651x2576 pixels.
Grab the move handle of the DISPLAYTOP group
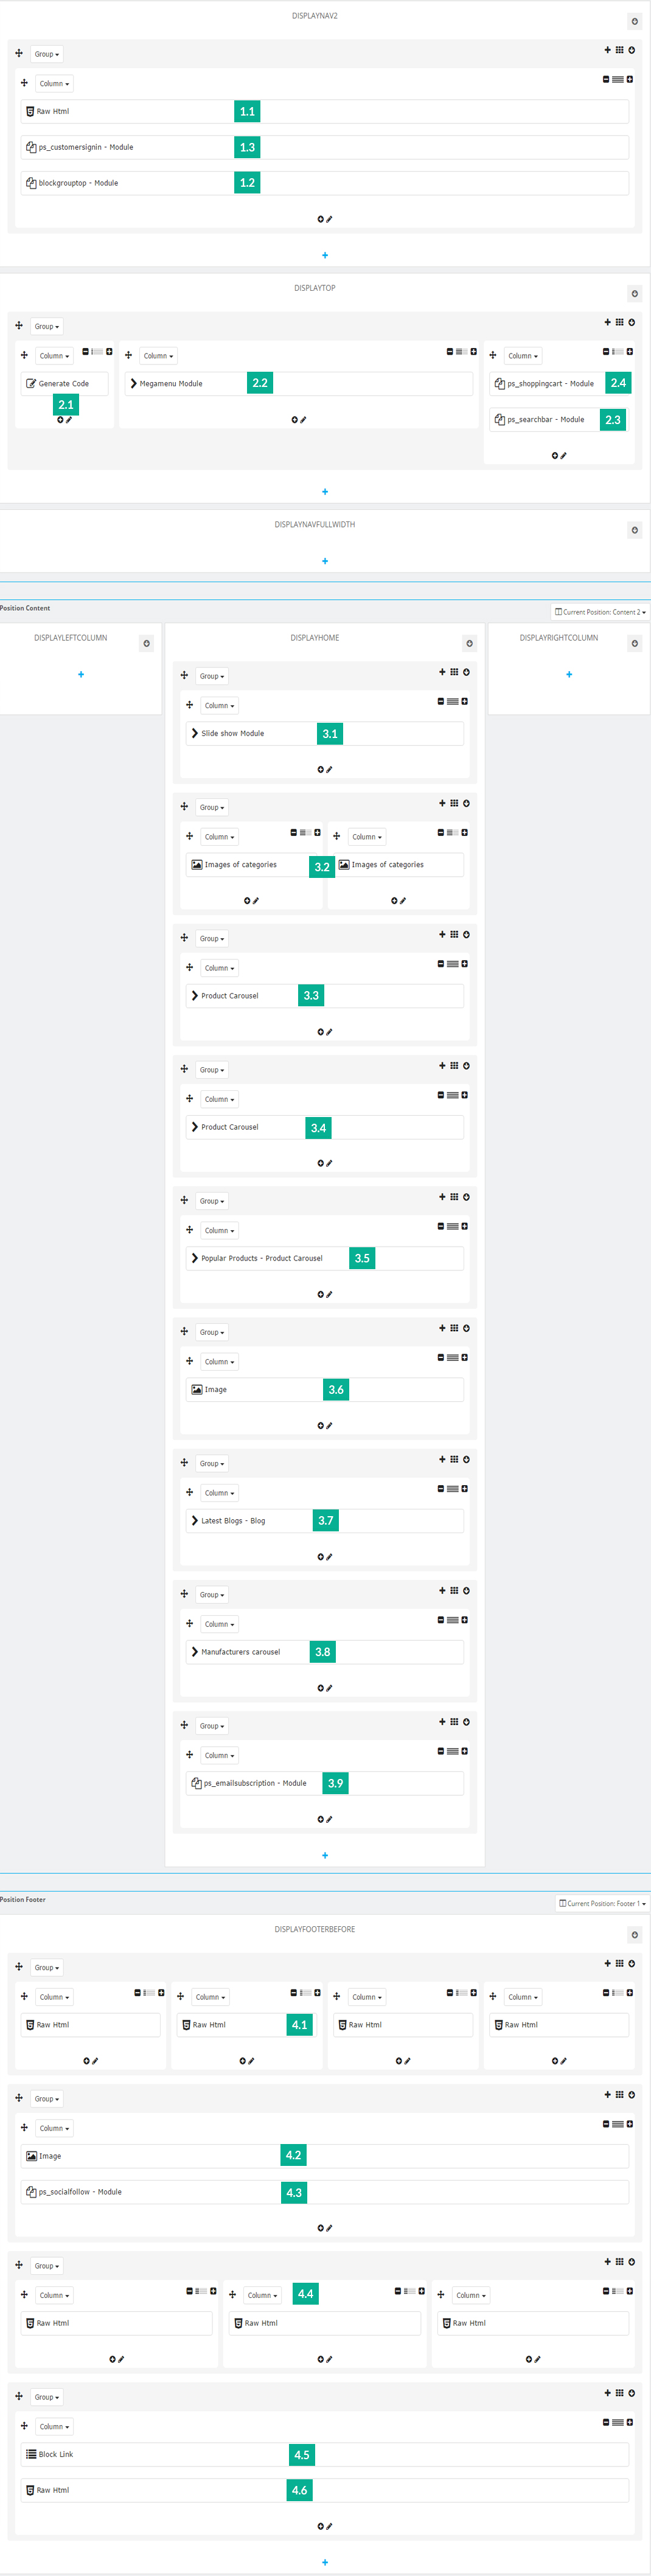[19, 326]
